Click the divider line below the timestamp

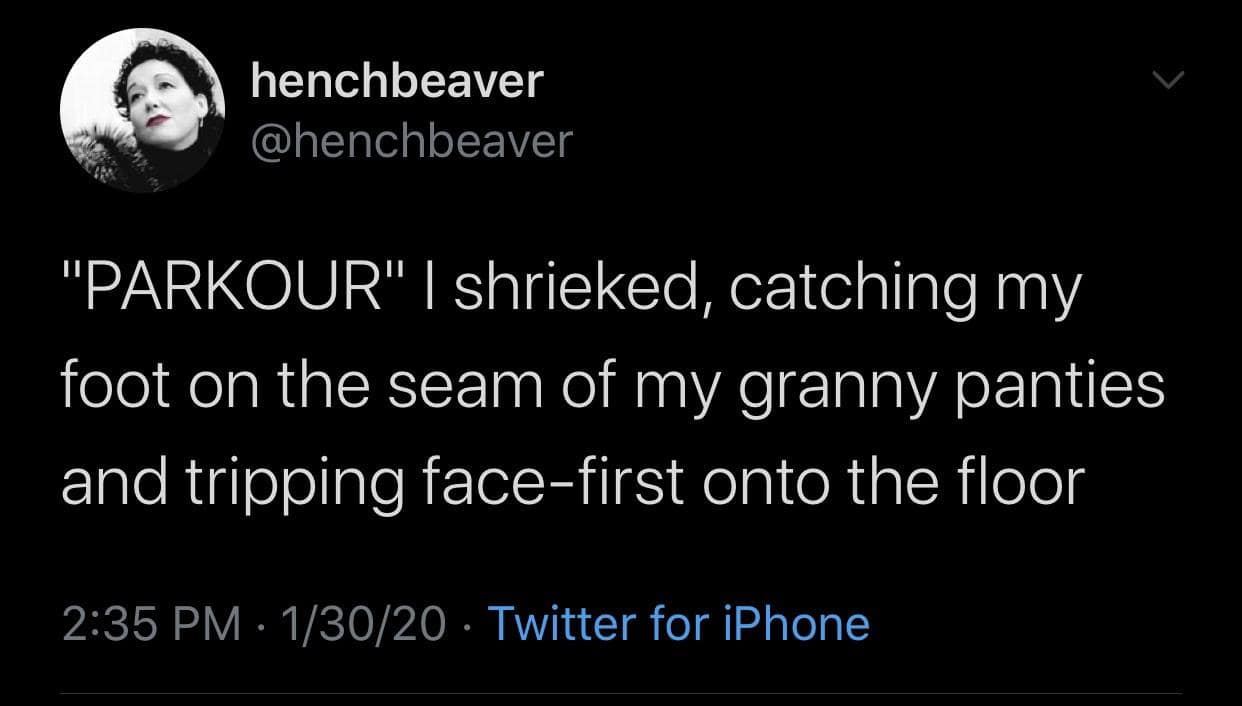620,693
